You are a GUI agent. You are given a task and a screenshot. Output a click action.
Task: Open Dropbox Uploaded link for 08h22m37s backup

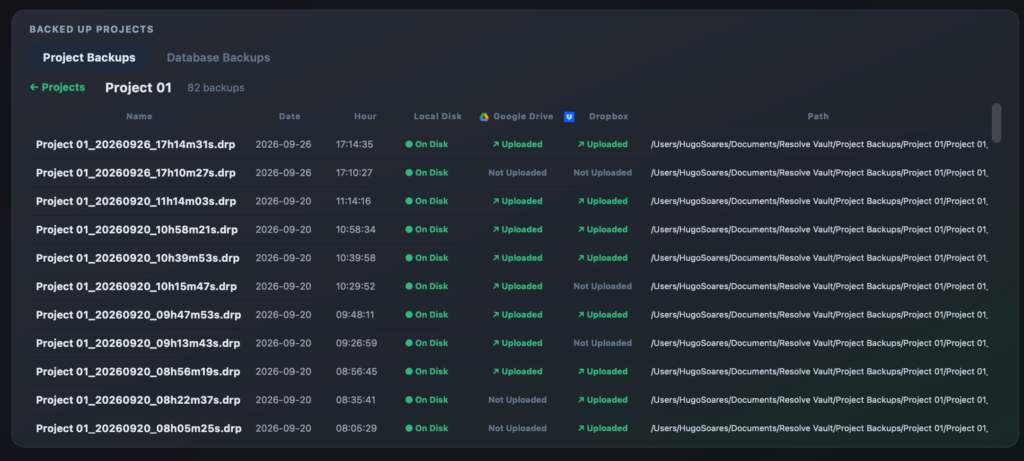[602, 400]
